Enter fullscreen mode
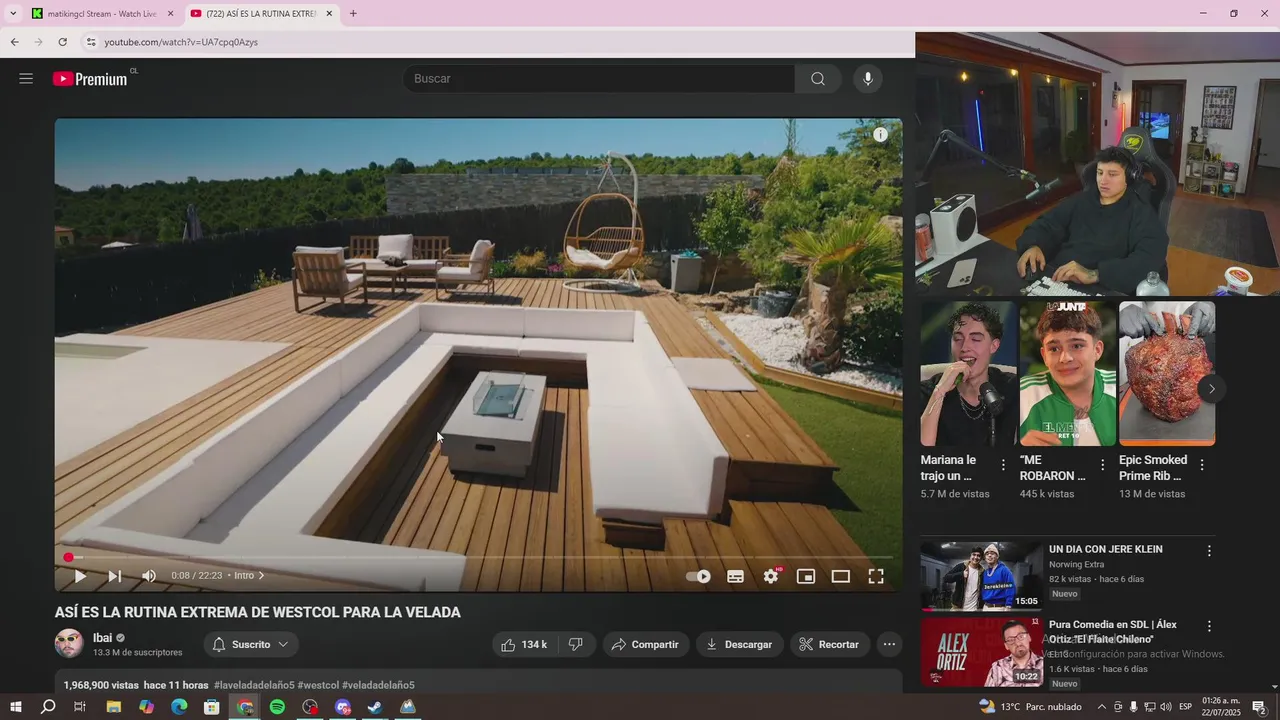Viewport: 1280px width, 720px height. pos(876,576)
